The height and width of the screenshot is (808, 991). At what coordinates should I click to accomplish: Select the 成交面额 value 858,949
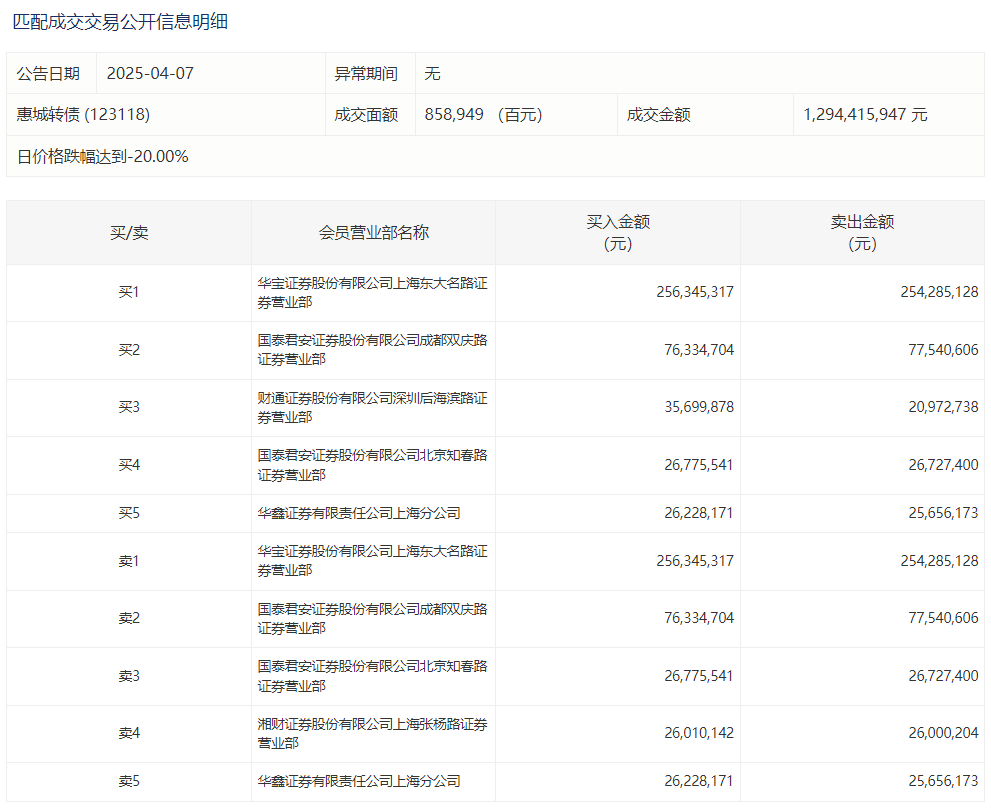455,115
